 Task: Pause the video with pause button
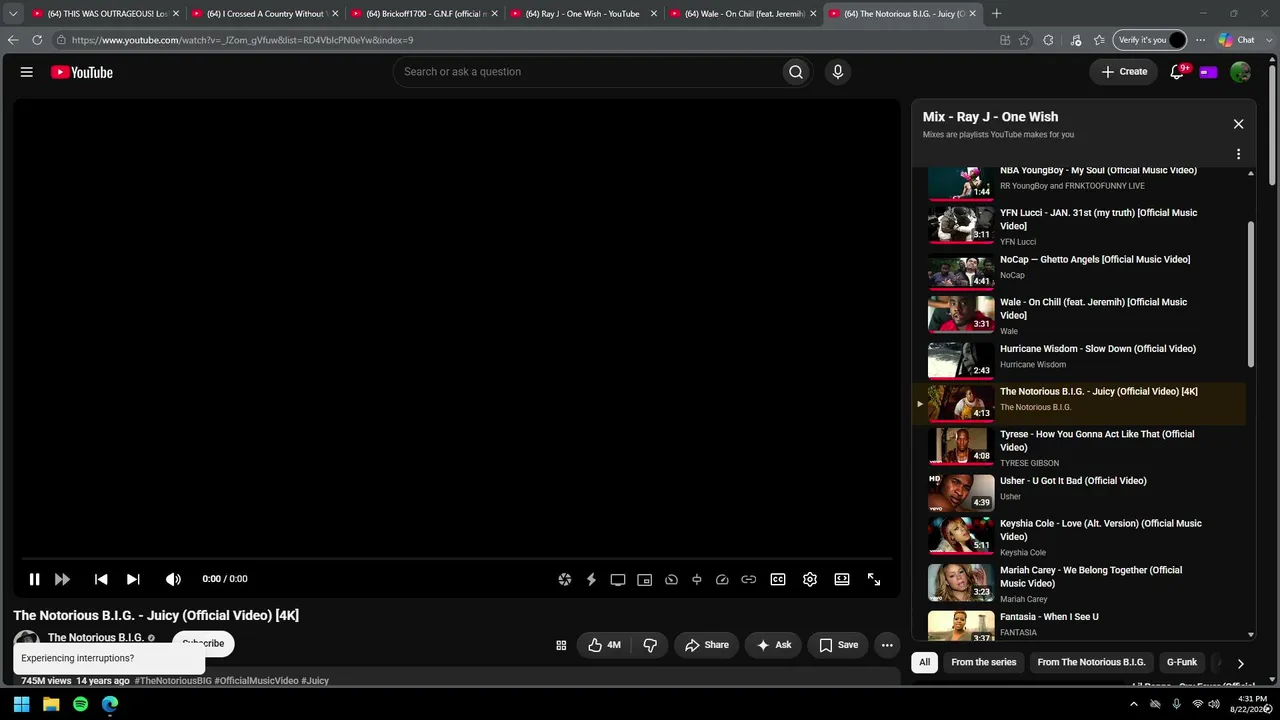(34, 579)
